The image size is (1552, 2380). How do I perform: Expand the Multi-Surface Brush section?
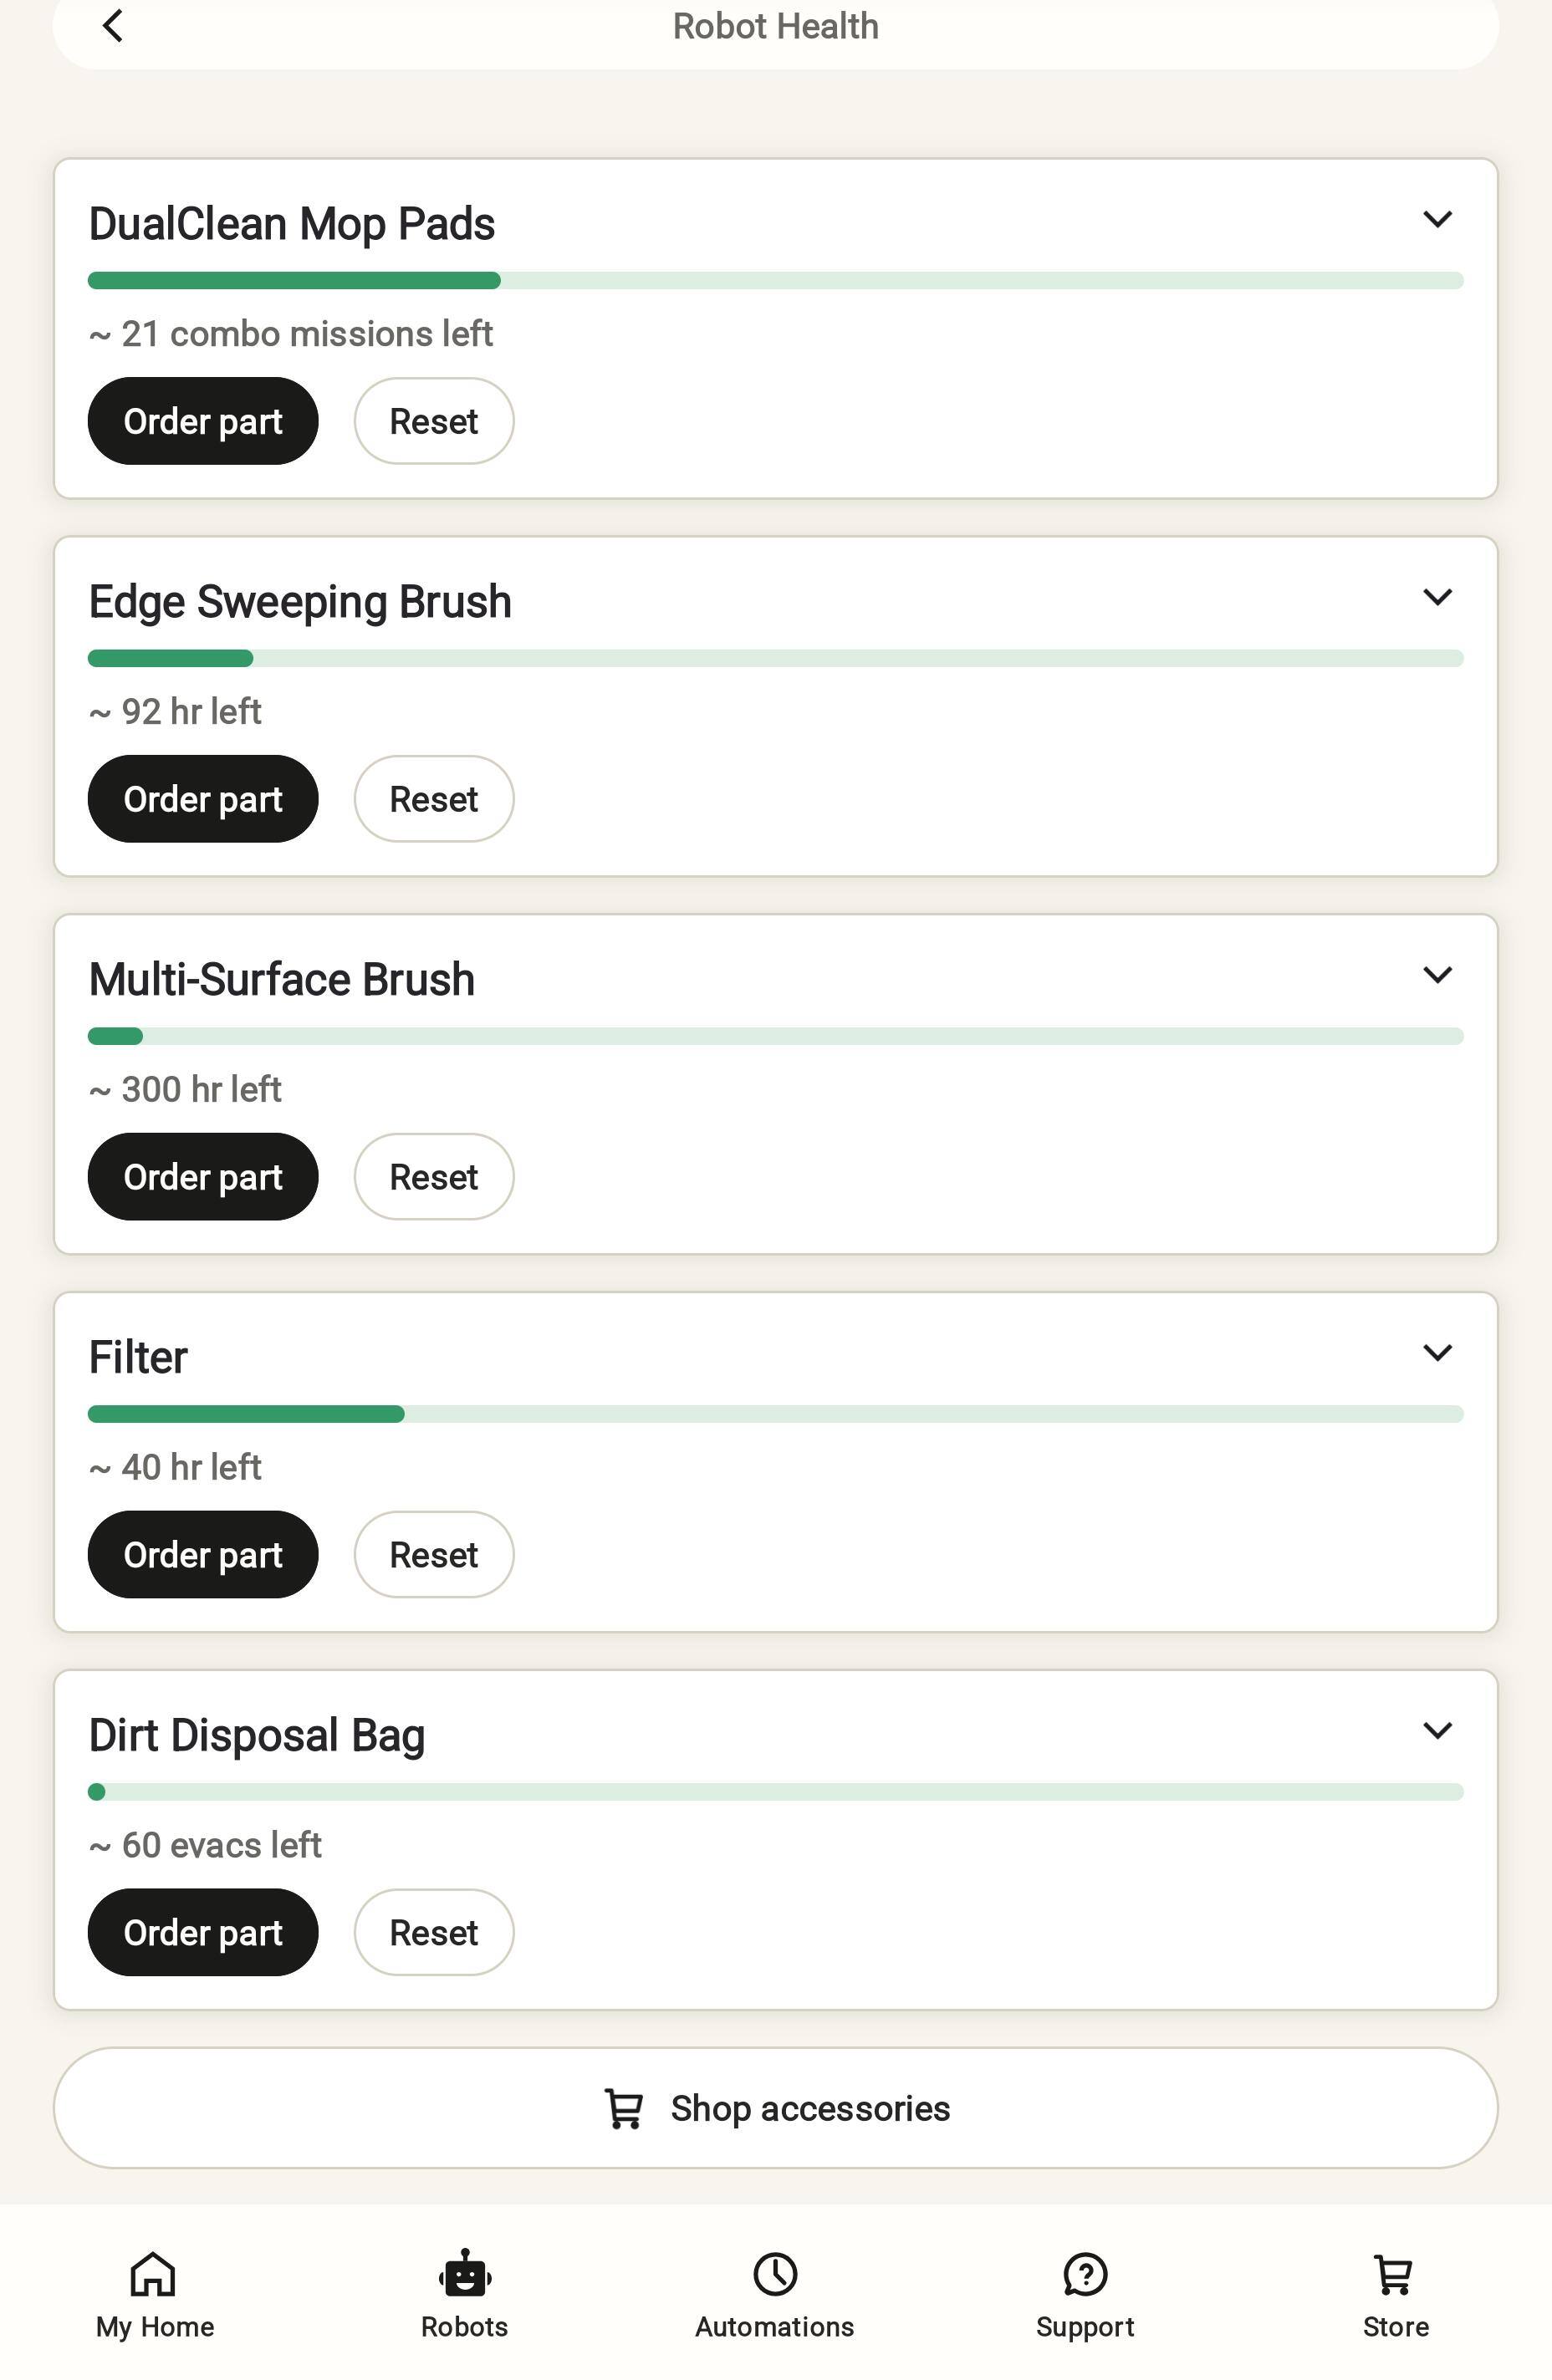[x=1437, y=975]
